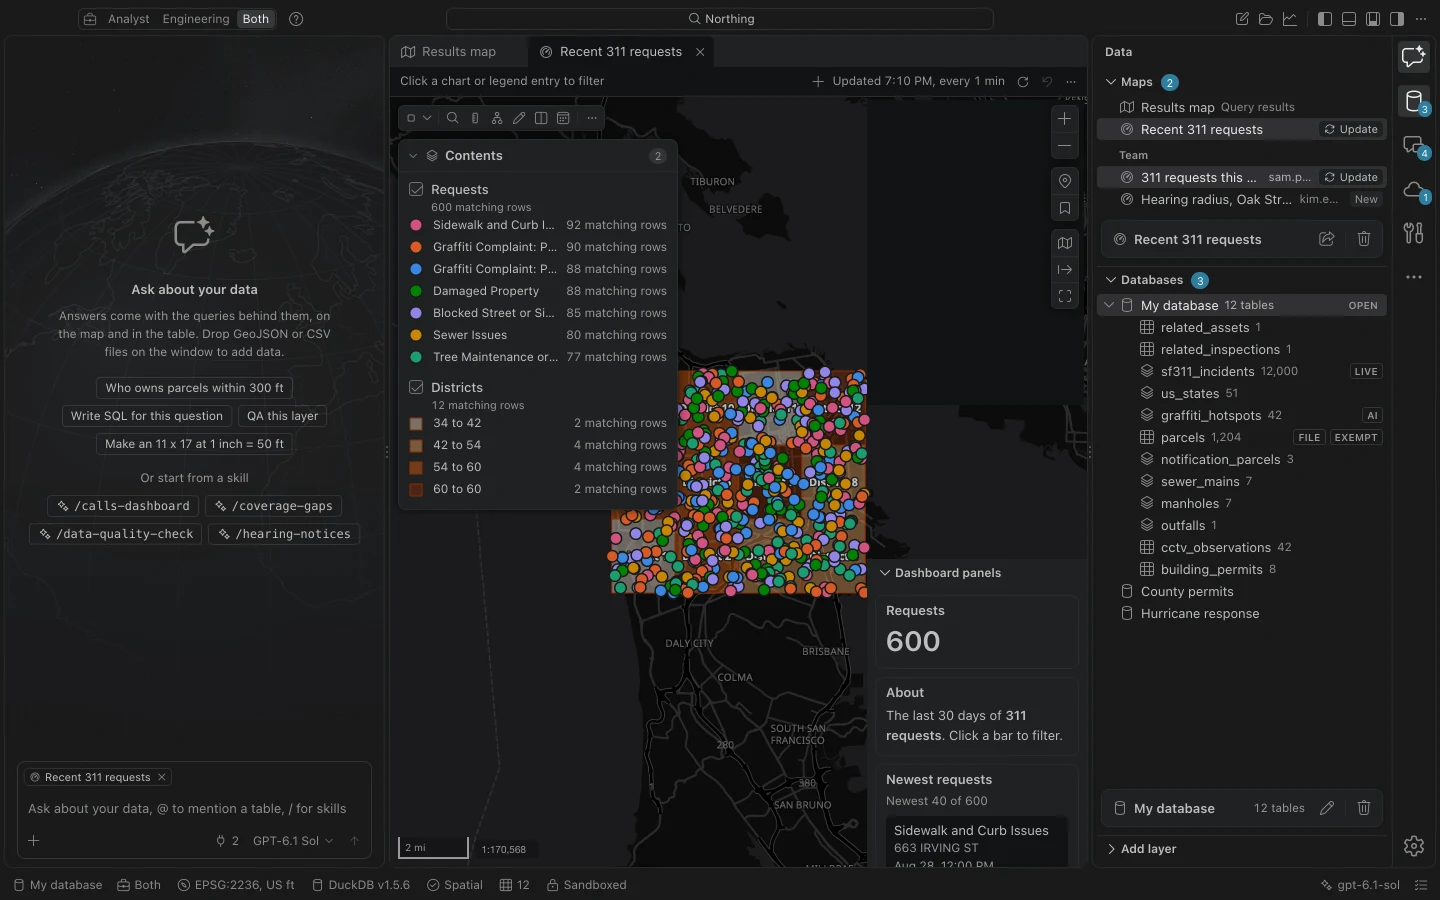Collapse the Maps section
This screenshot has width=1440, height=900.
pos(1111,82)
